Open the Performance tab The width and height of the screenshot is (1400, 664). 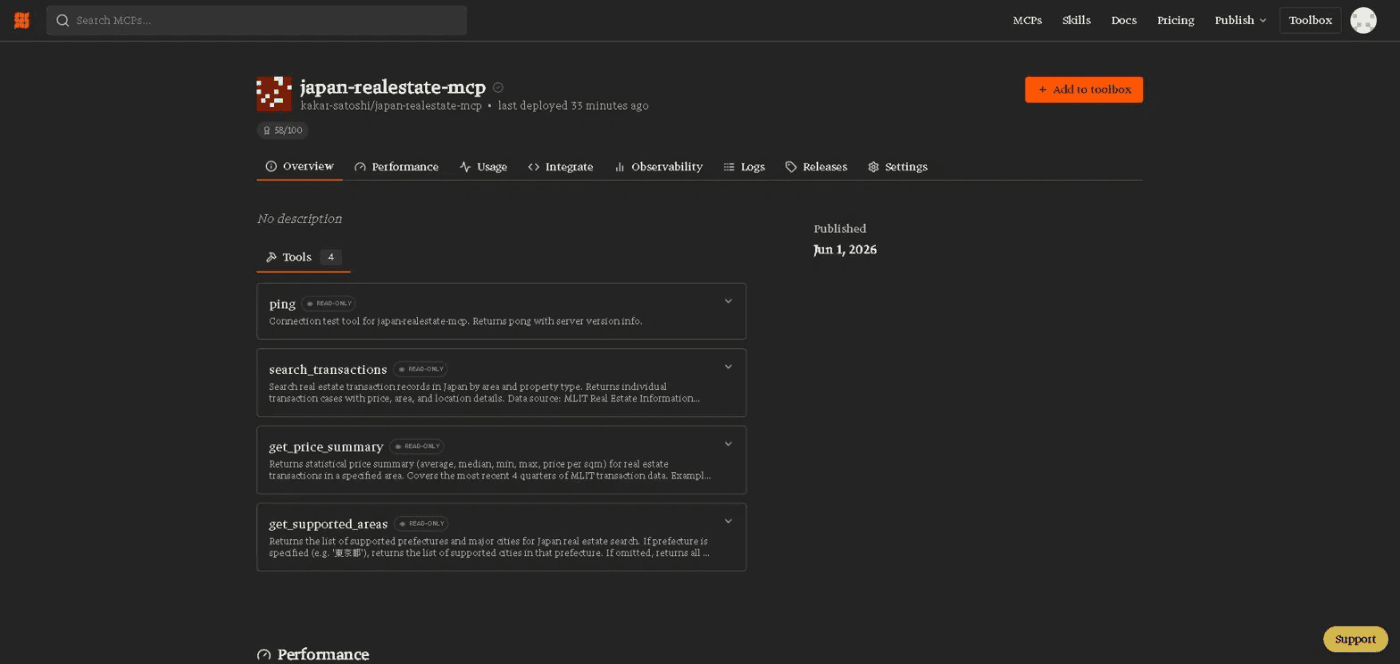point(396,167)
